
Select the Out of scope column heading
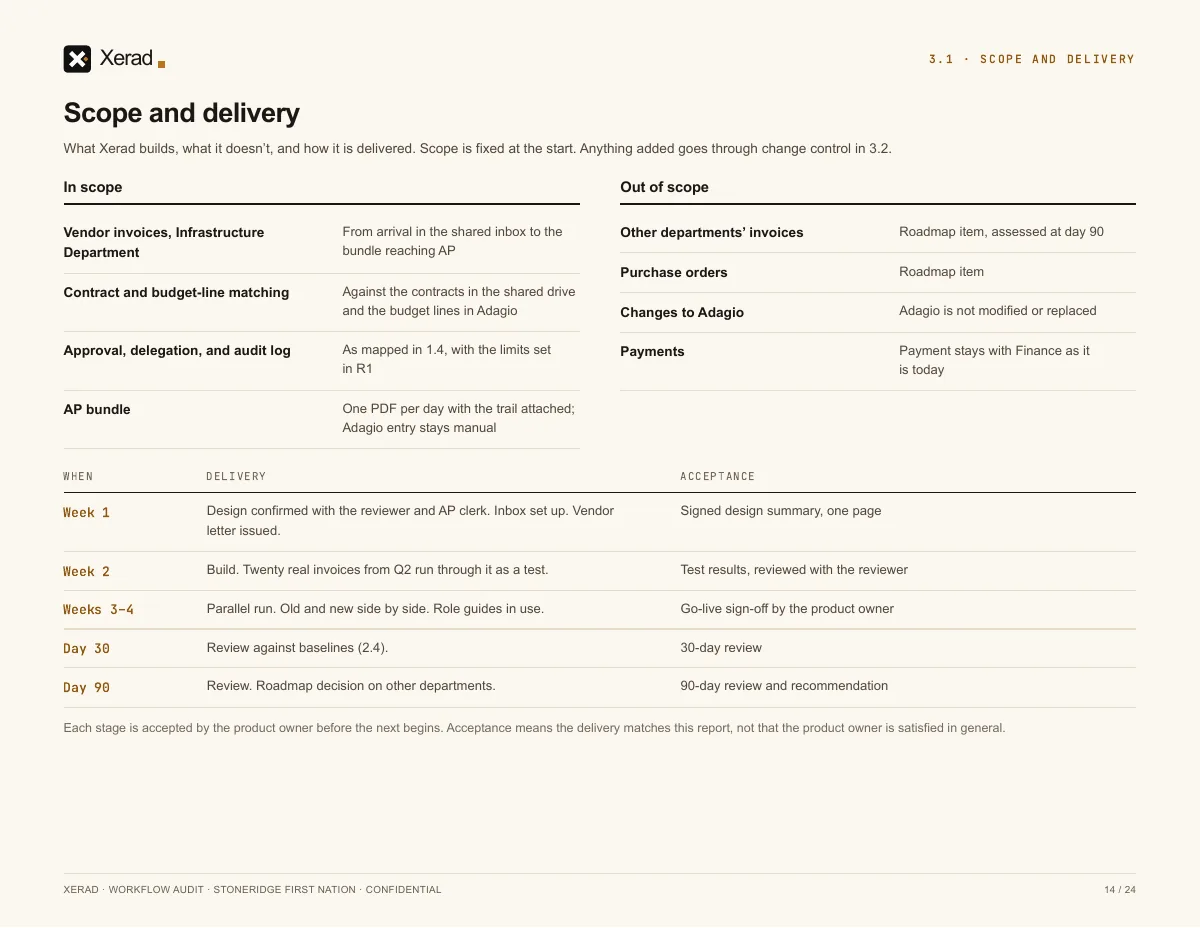[664, 187]
